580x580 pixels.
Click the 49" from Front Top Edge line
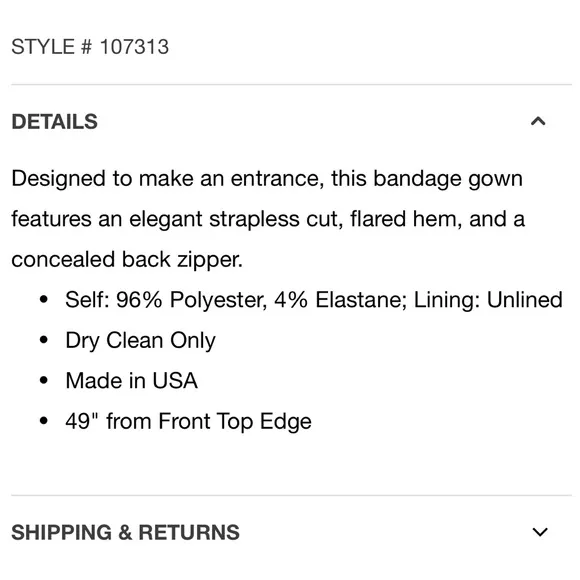click(188, 421)
